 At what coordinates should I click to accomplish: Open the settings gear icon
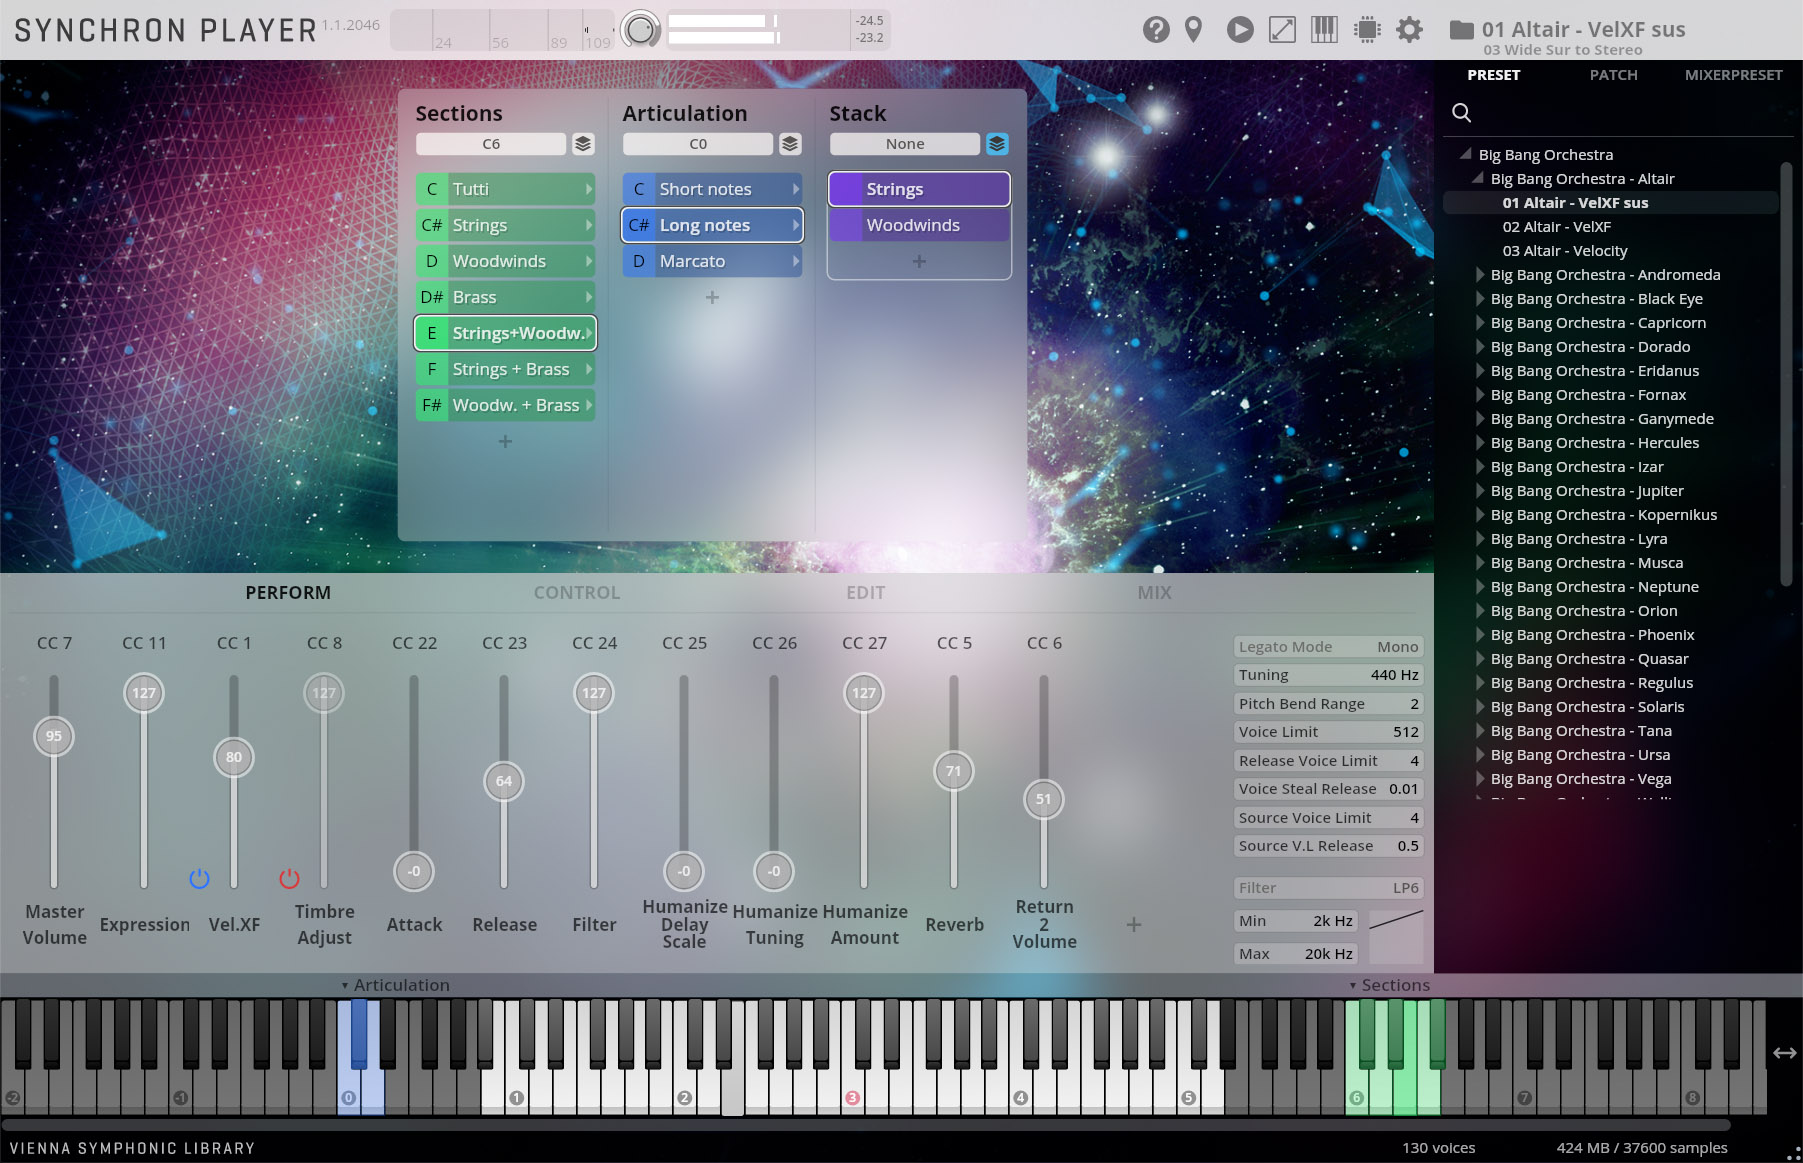click(x=1409, y=30)
